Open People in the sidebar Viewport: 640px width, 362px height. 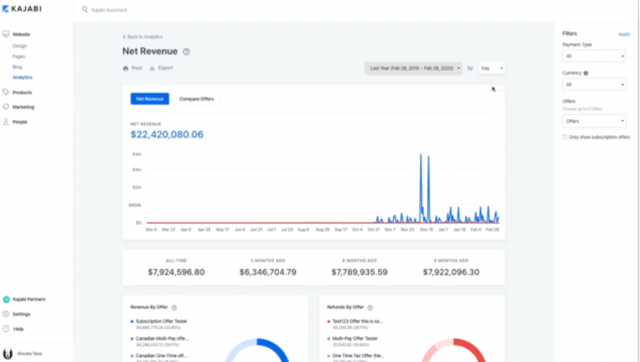(20, 122)
